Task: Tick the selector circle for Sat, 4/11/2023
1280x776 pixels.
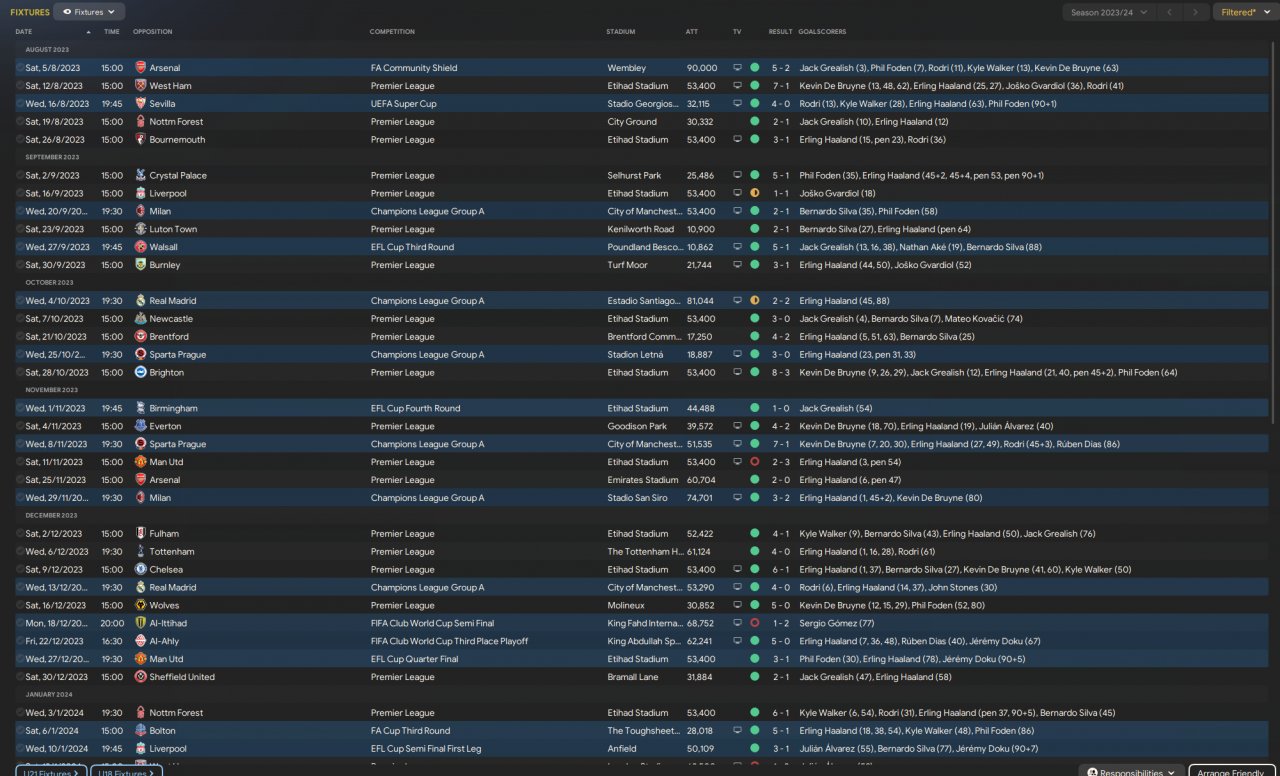Action: coord(20,426)
